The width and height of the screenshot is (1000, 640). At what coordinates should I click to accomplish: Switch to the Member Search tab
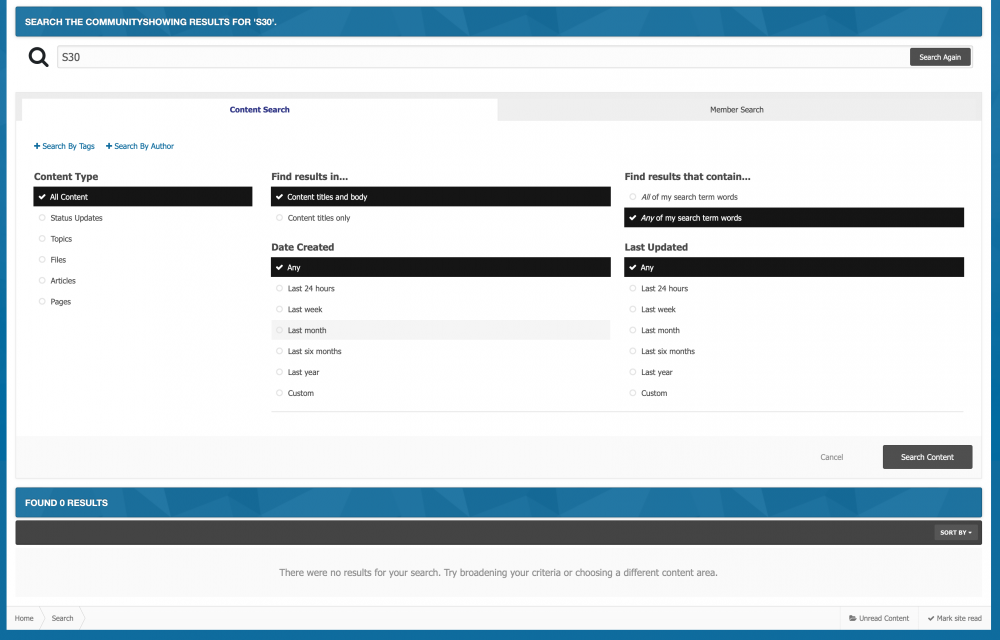point(737,110)
